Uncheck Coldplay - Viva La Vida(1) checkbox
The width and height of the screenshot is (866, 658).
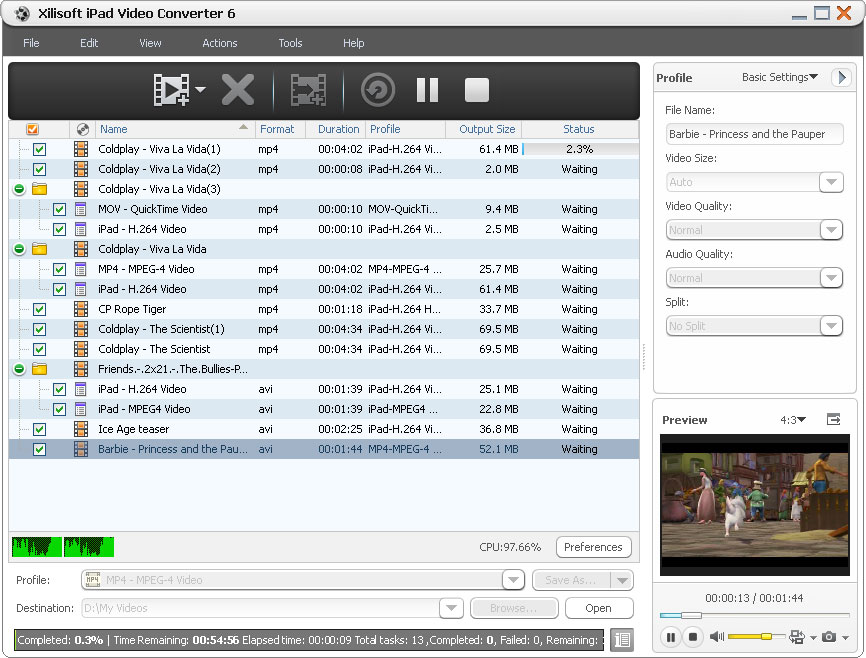[x=39, y=149]
